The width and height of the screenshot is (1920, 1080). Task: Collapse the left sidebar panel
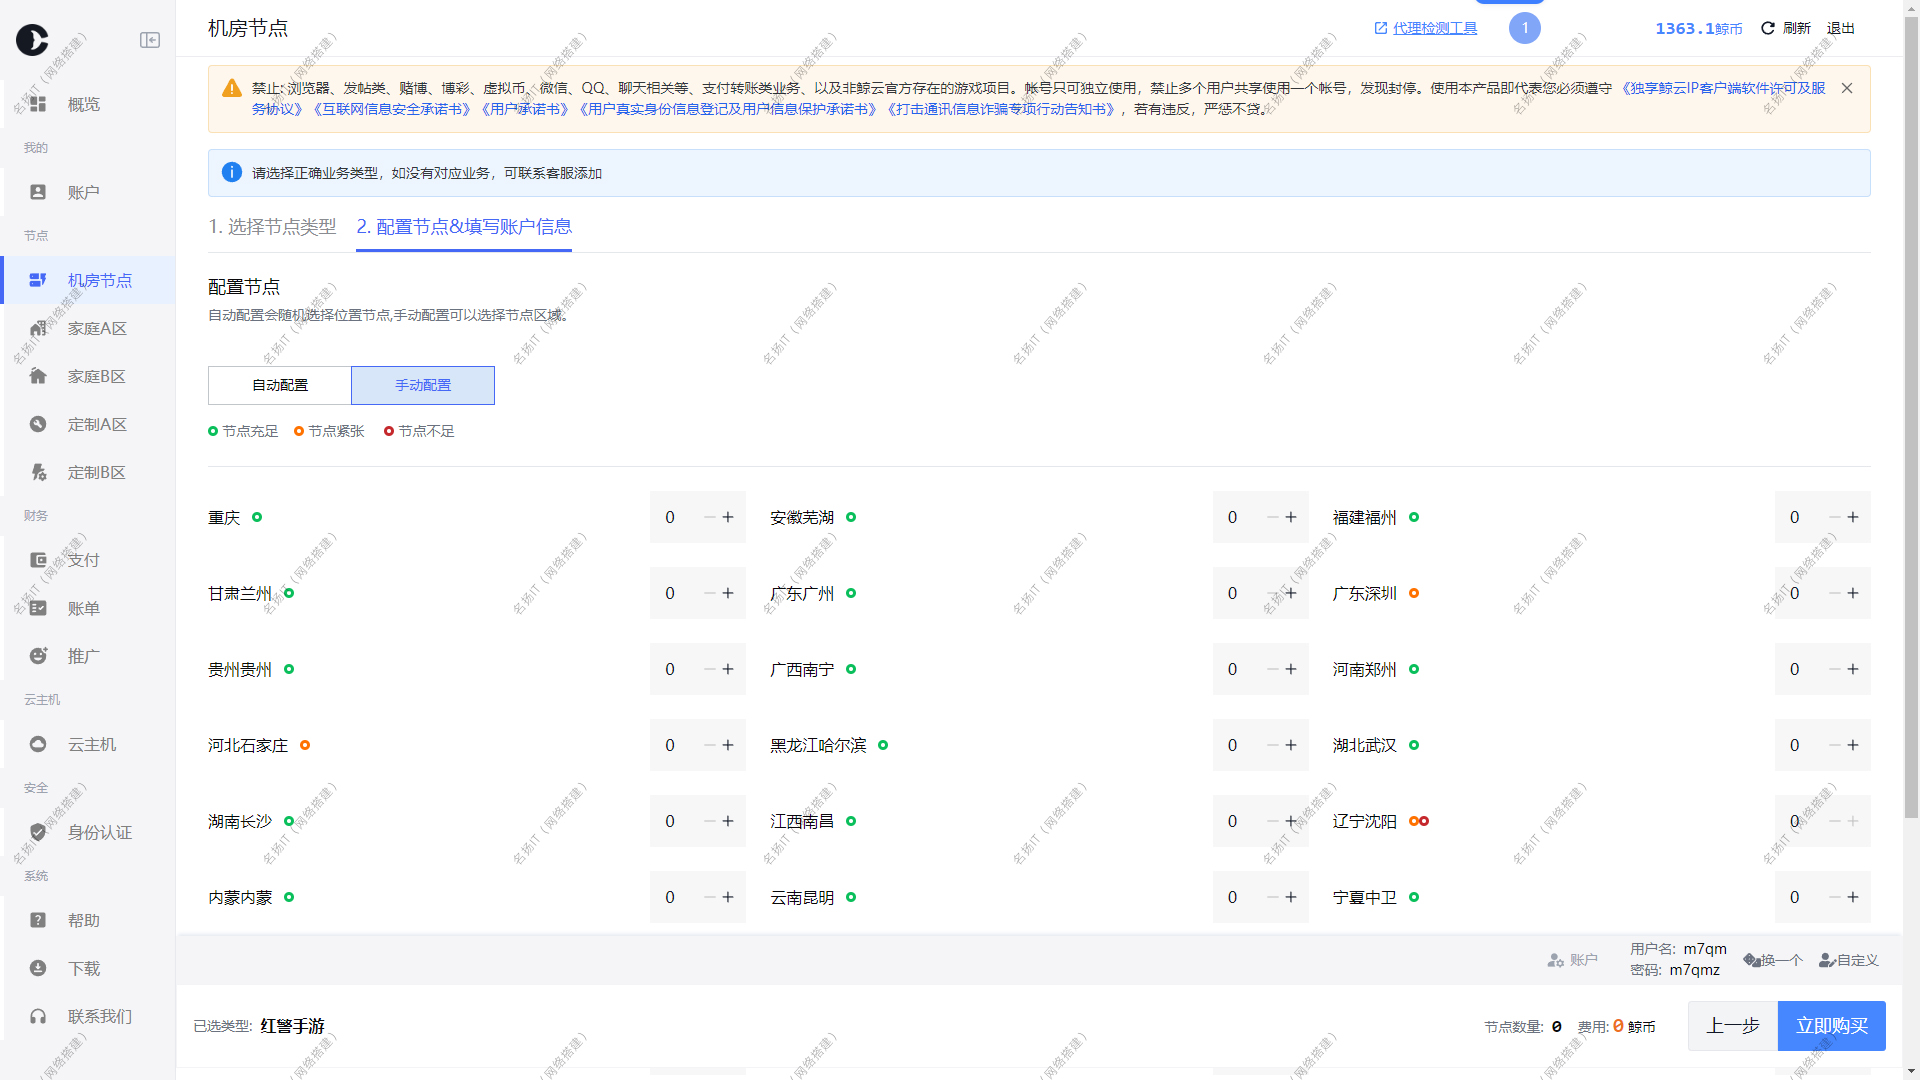click(x=150, y=40)
